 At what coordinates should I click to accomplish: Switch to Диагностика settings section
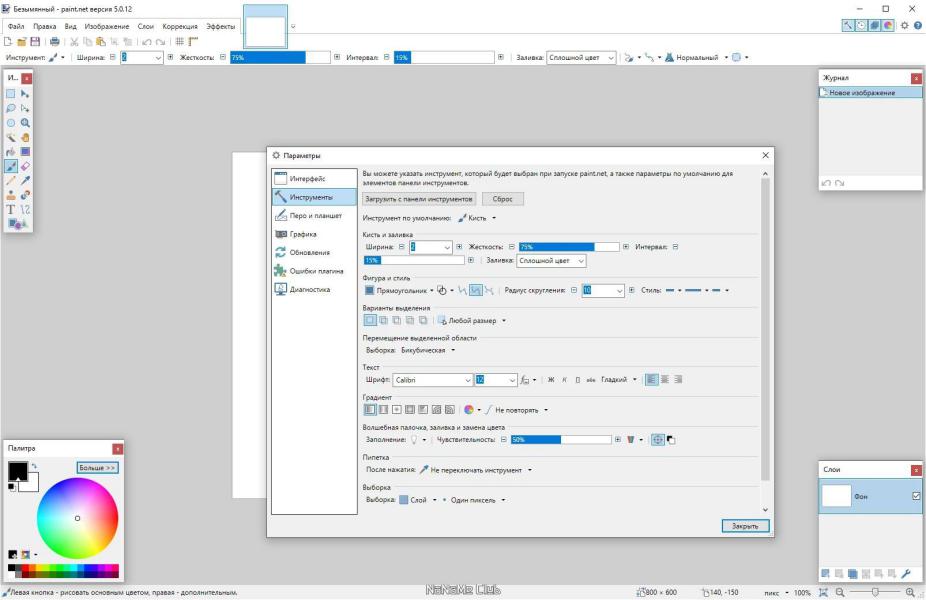(314, 289)
